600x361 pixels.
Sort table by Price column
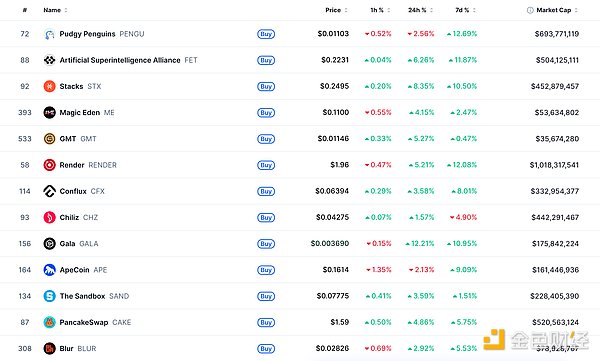pyautogui.click(x=336, y=10)
